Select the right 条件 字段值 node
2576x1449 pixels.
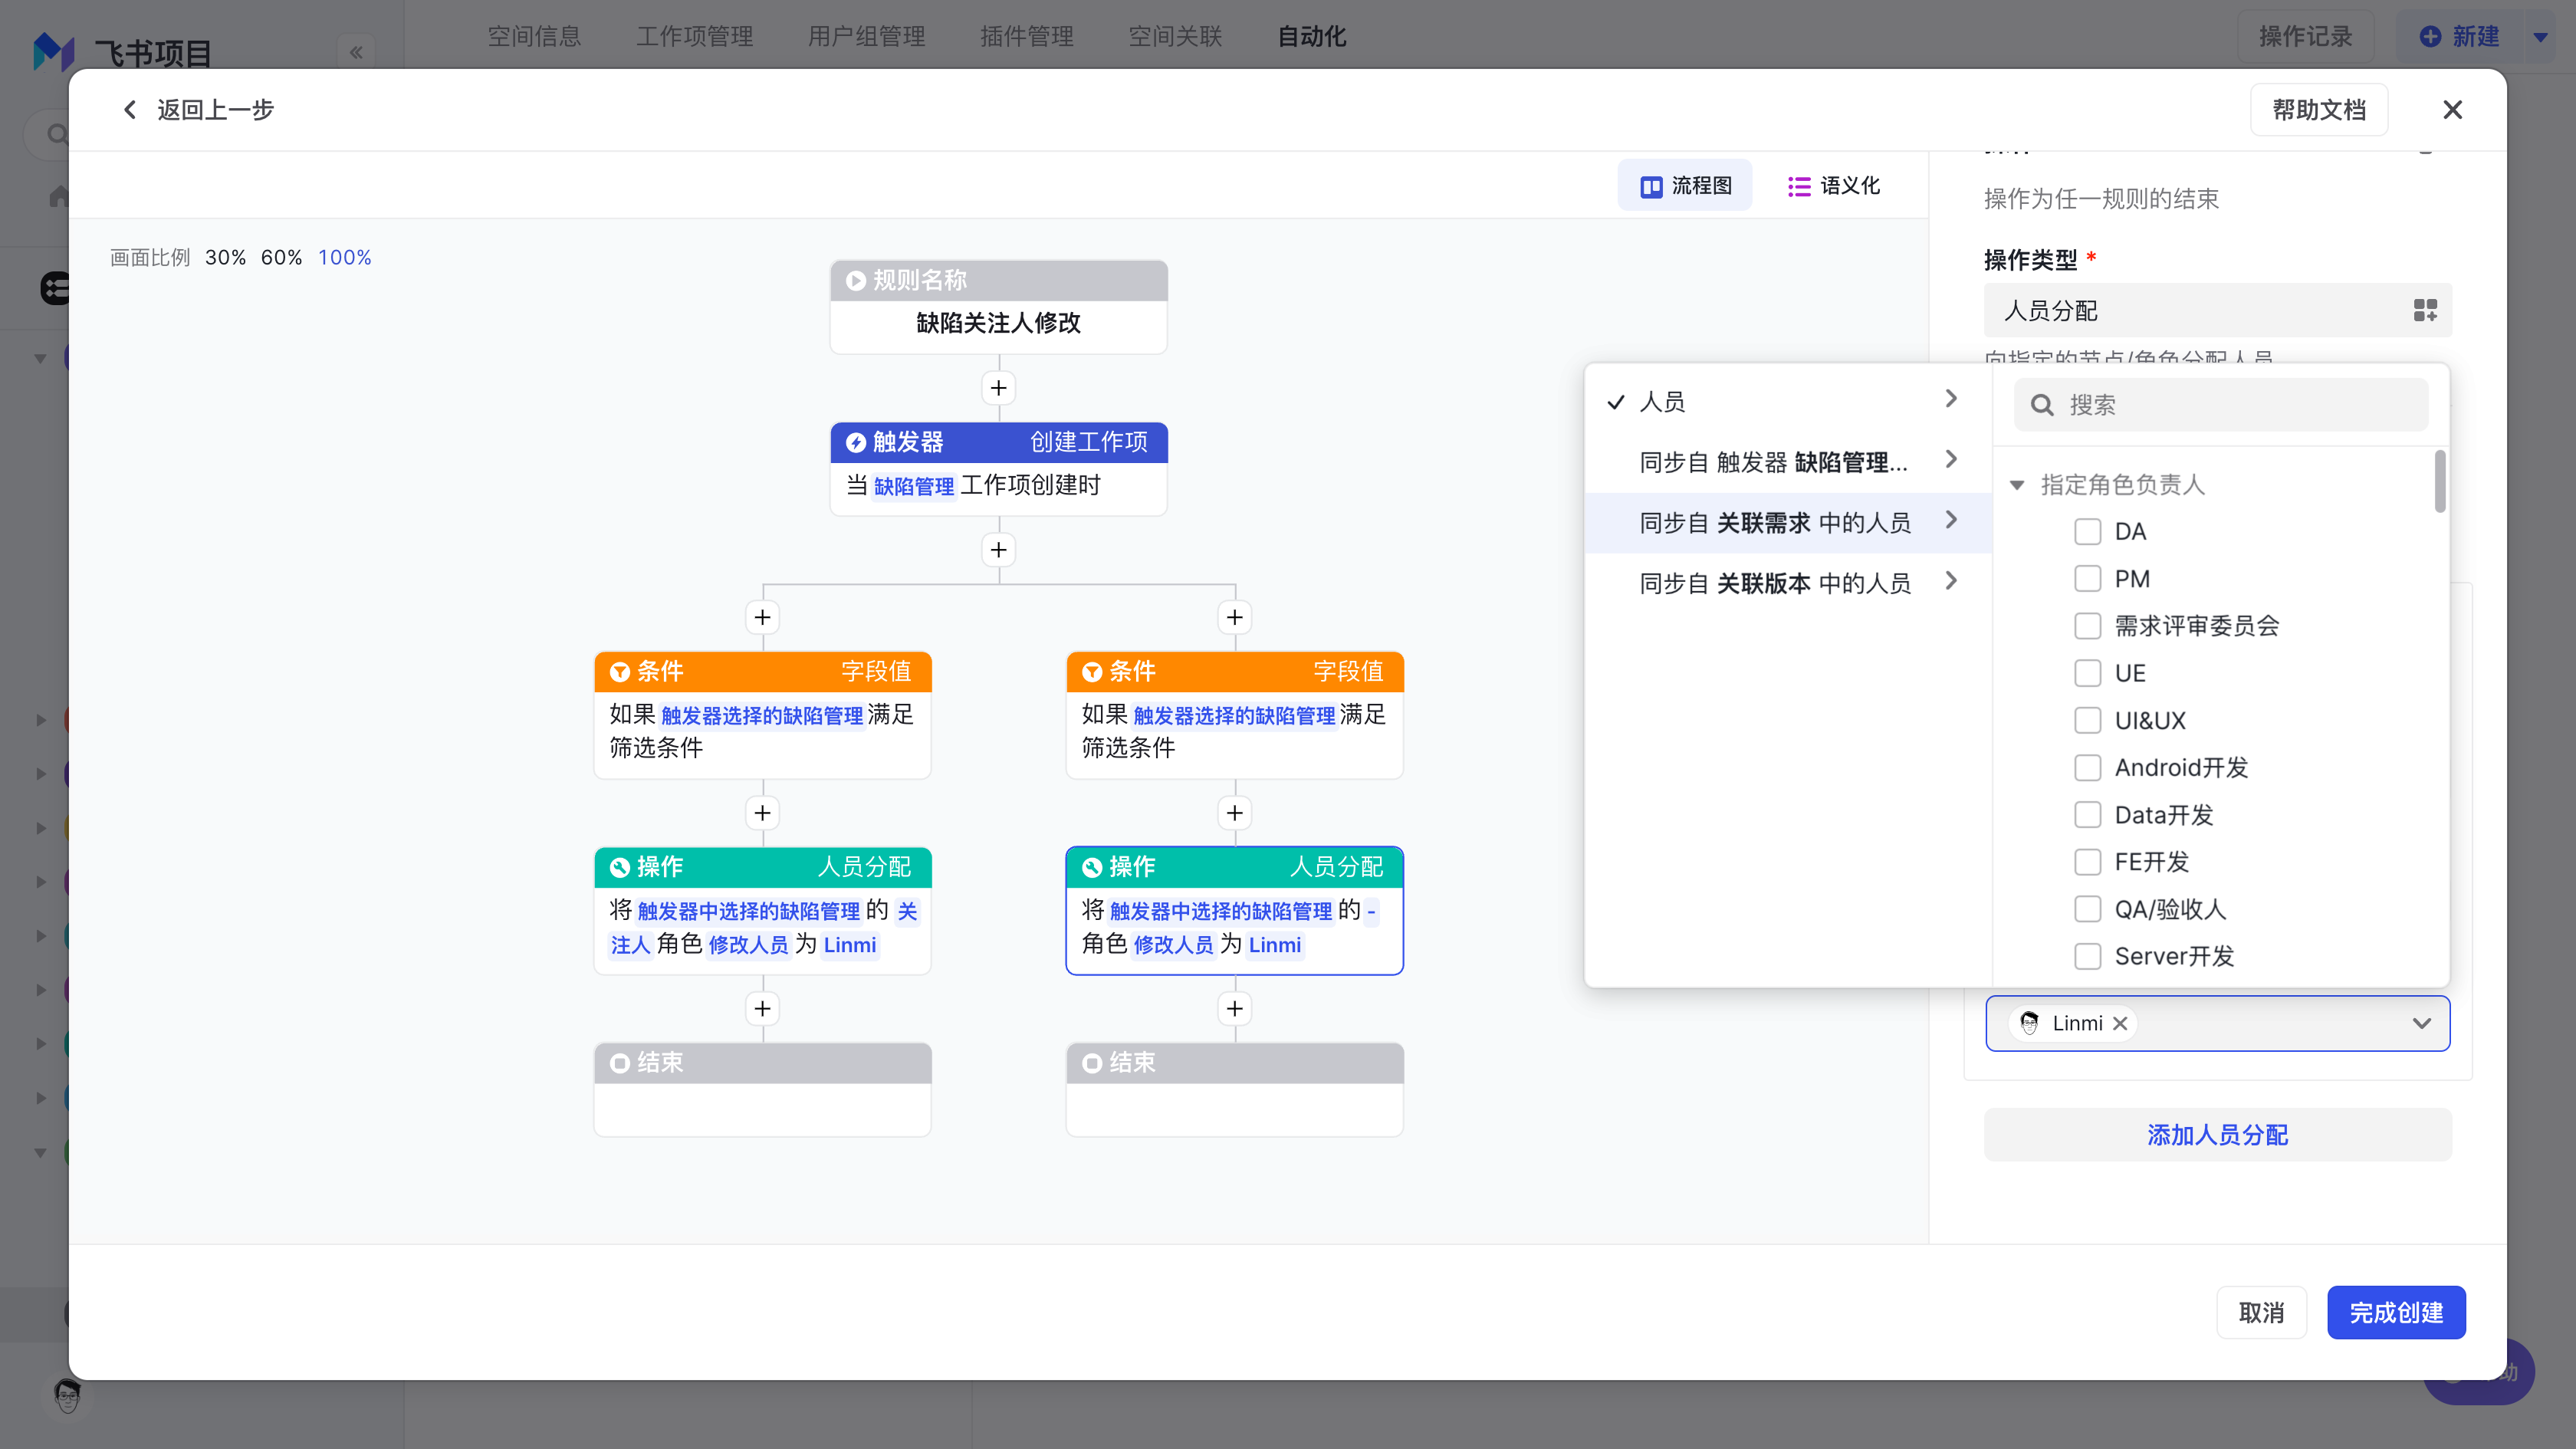tap(1234, 715)
